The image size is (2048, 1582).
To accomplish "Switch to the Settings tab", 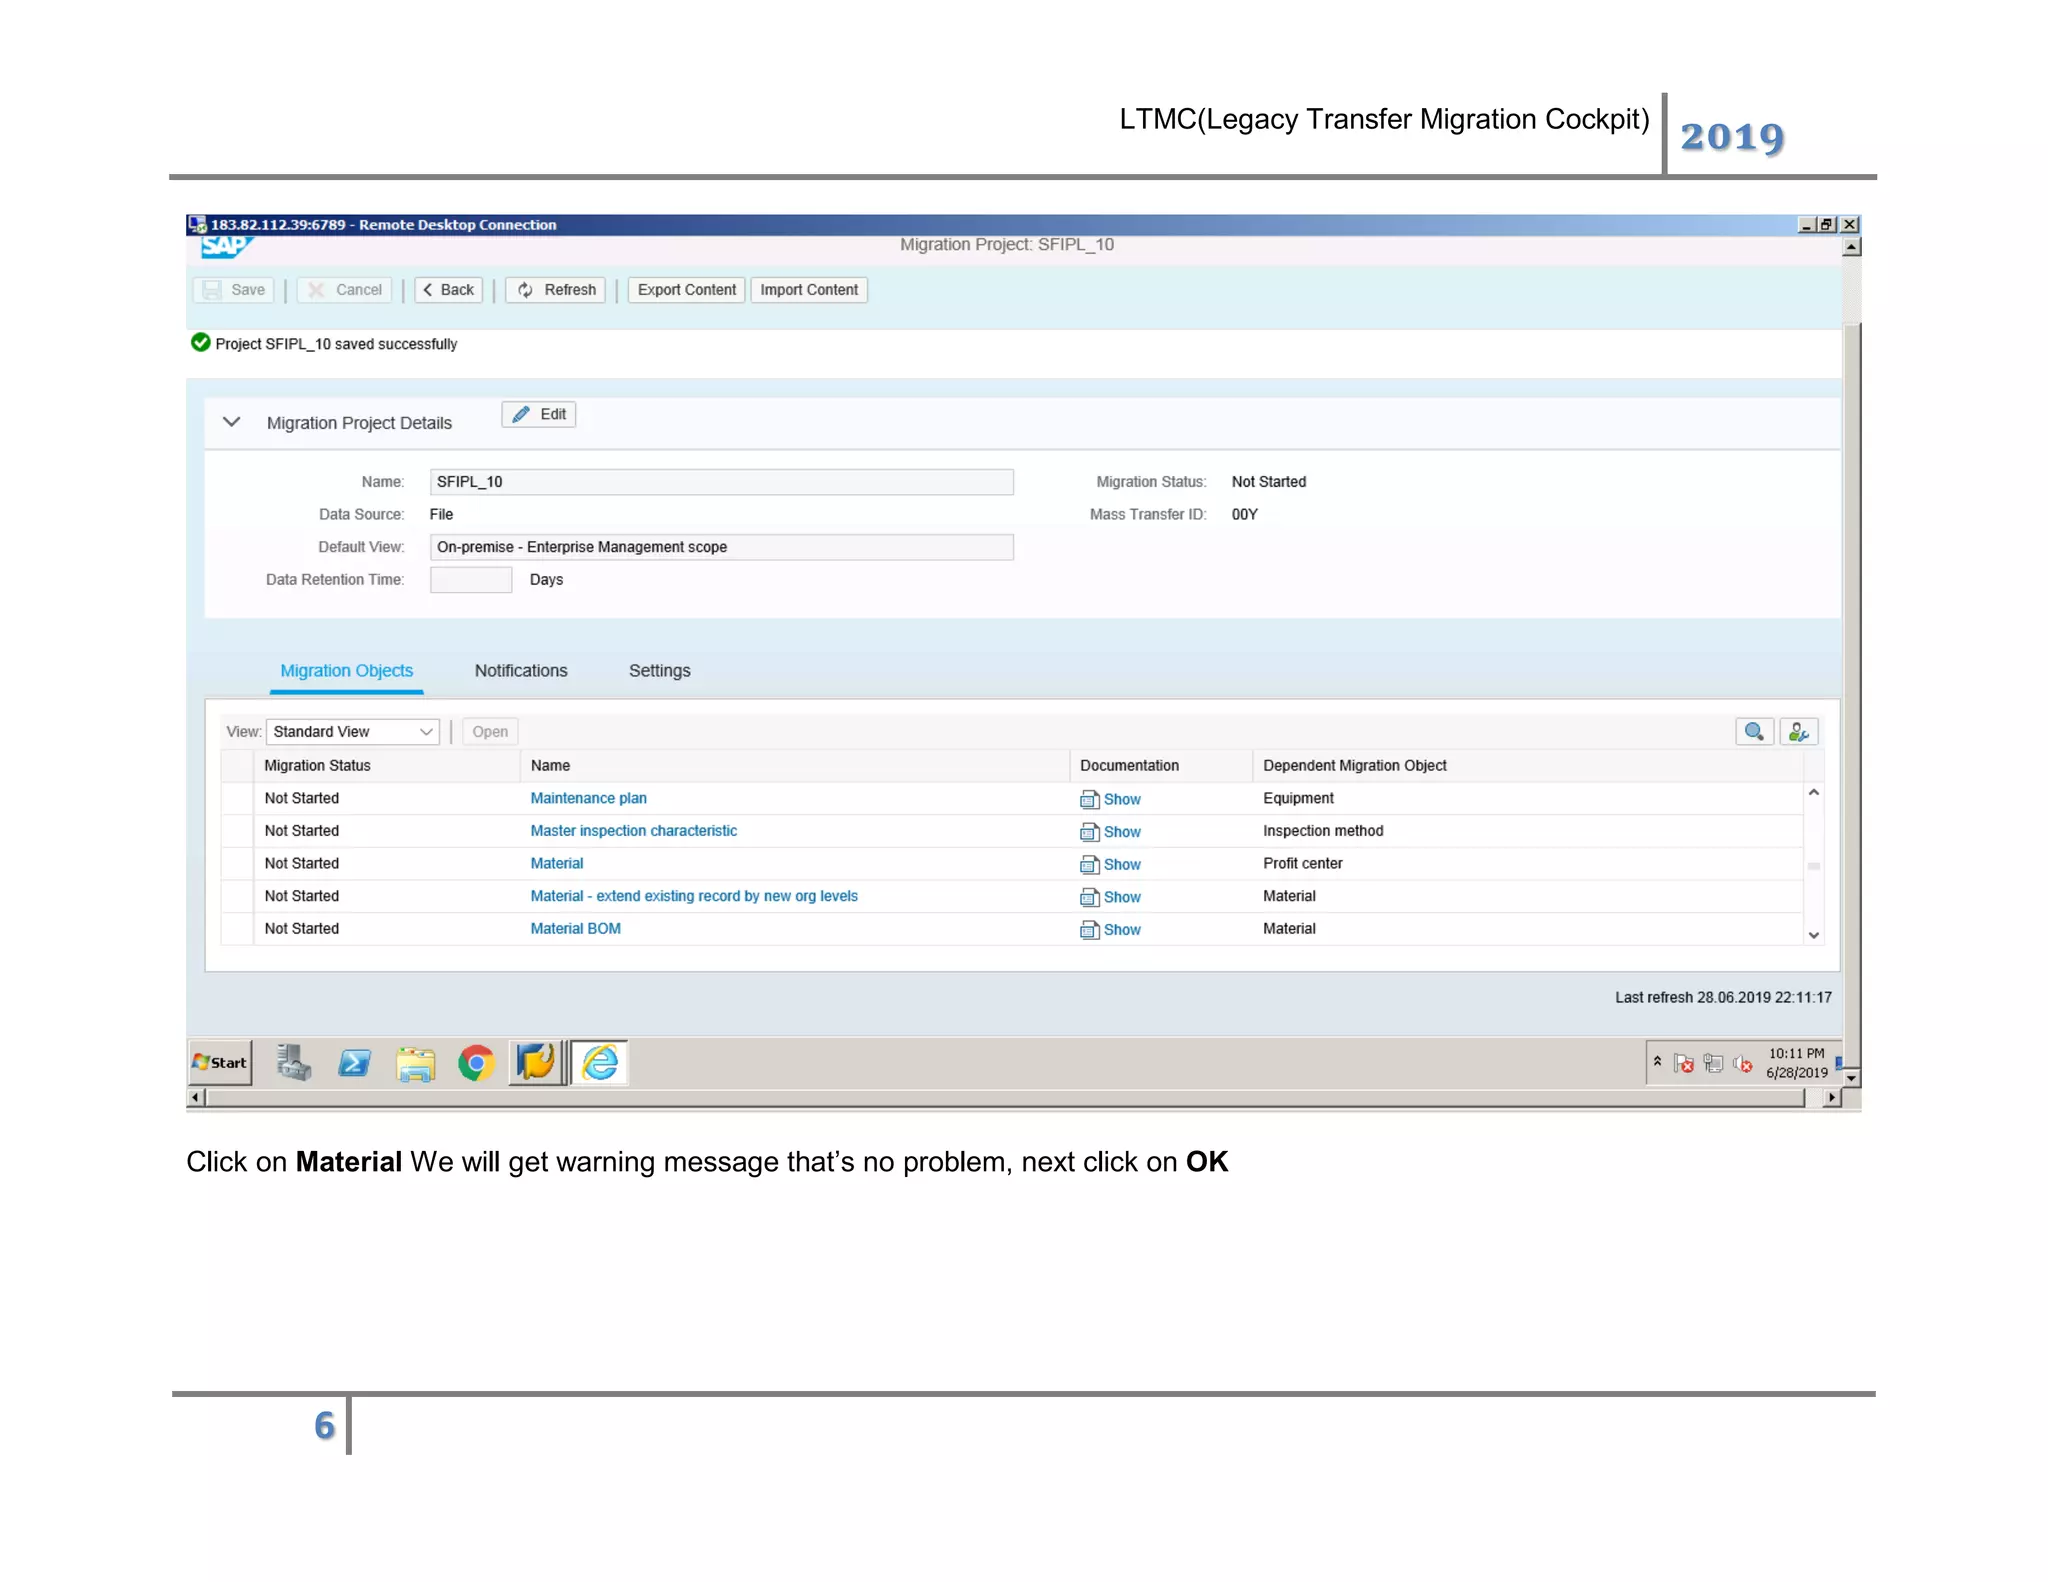I will click(659, 671).
